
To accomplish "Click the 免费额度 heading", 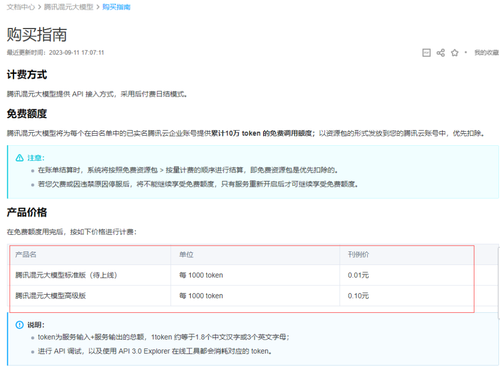I will tap(27, 114).
